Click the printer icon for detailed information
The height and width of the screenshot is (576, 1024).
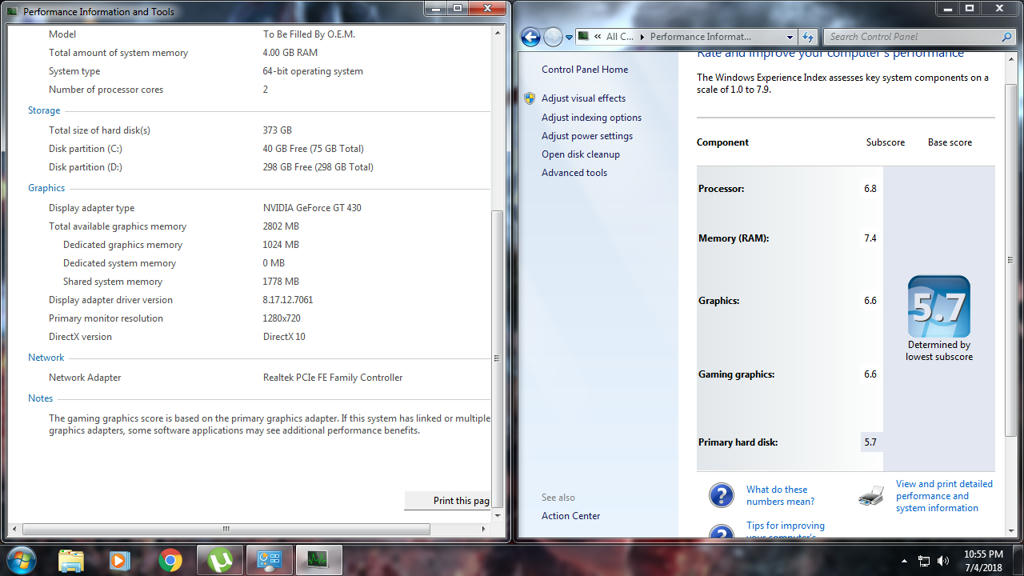(x=871, y=496)
